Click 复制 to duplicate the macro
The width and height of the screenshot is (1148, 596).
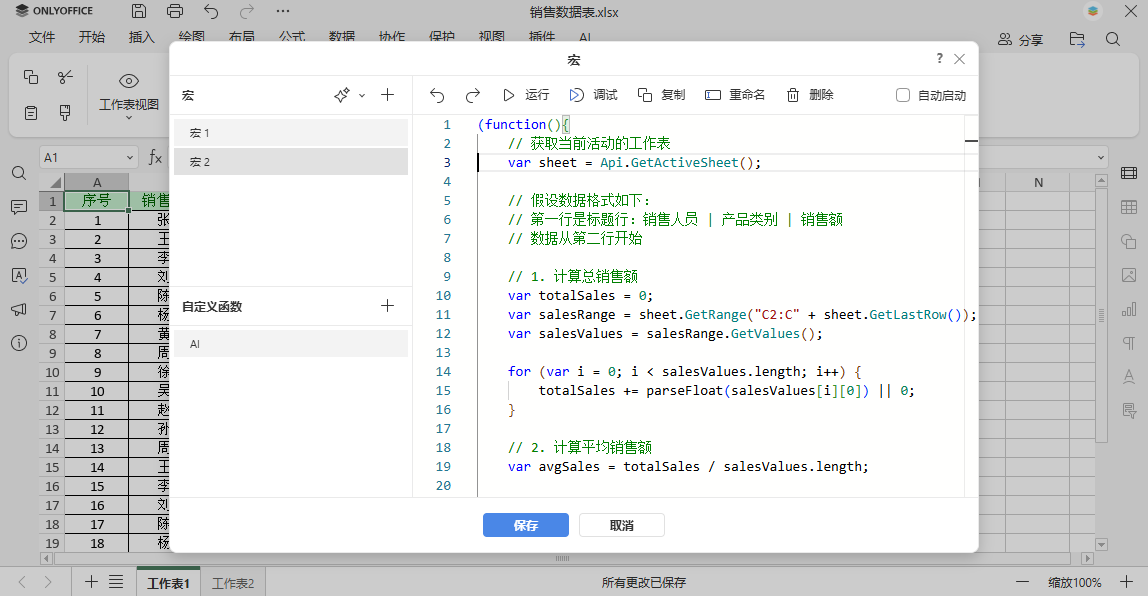tap(662, 95)
